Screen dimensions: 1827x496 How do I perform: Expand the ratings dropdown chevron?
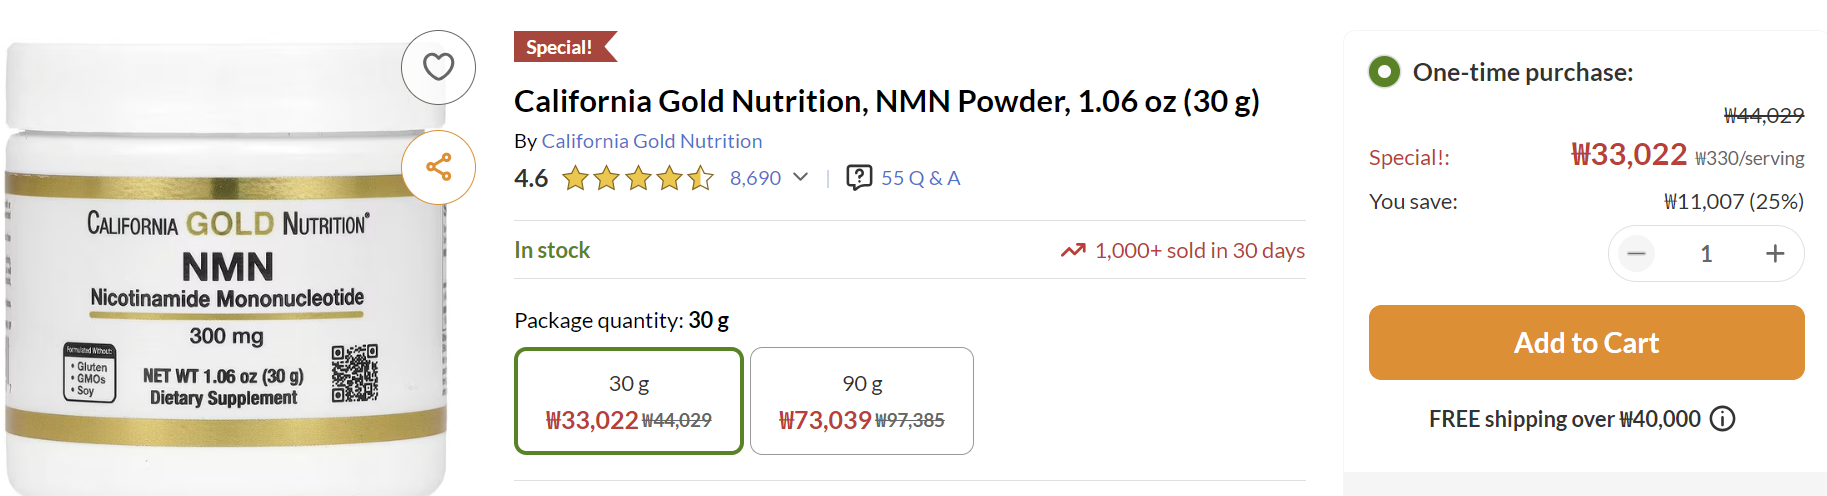click(800, 177)
